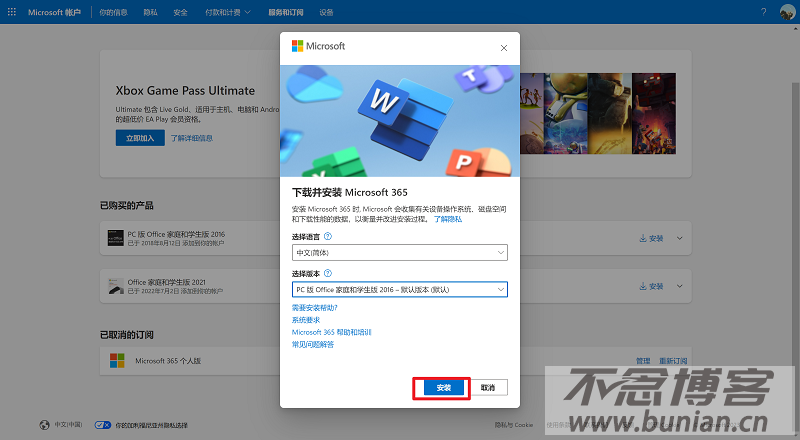Click 安装 for Office 2016 row

pos(651,238)
